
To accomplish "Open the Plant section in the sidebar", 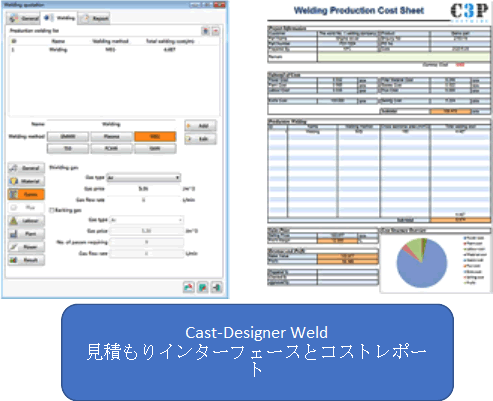I will click(x=26, y=234).
